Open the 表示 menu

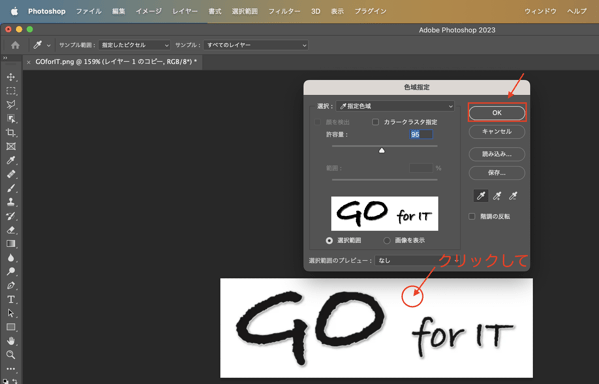pos(337,11)
